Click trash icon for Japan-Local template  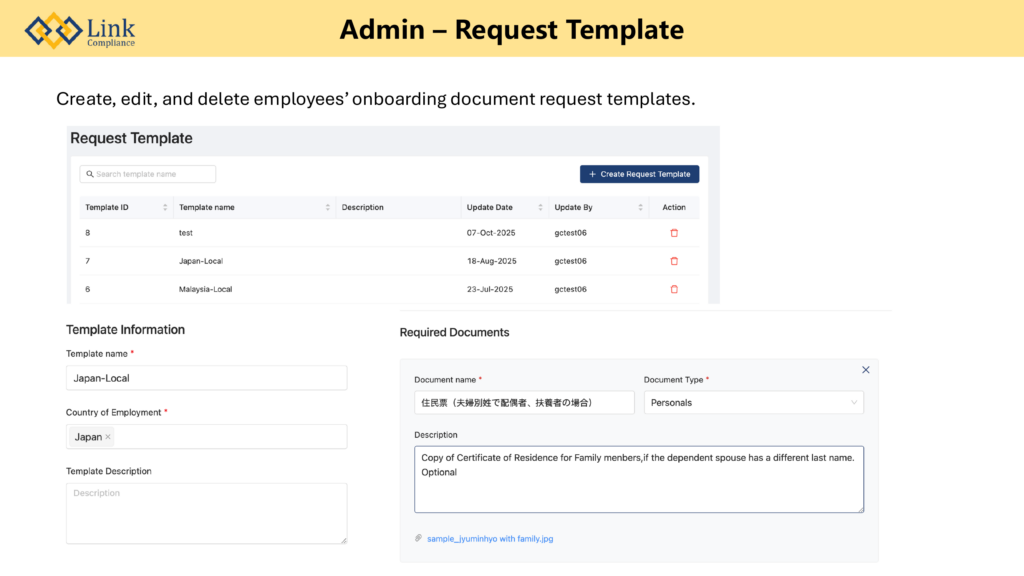pos(673,261)
